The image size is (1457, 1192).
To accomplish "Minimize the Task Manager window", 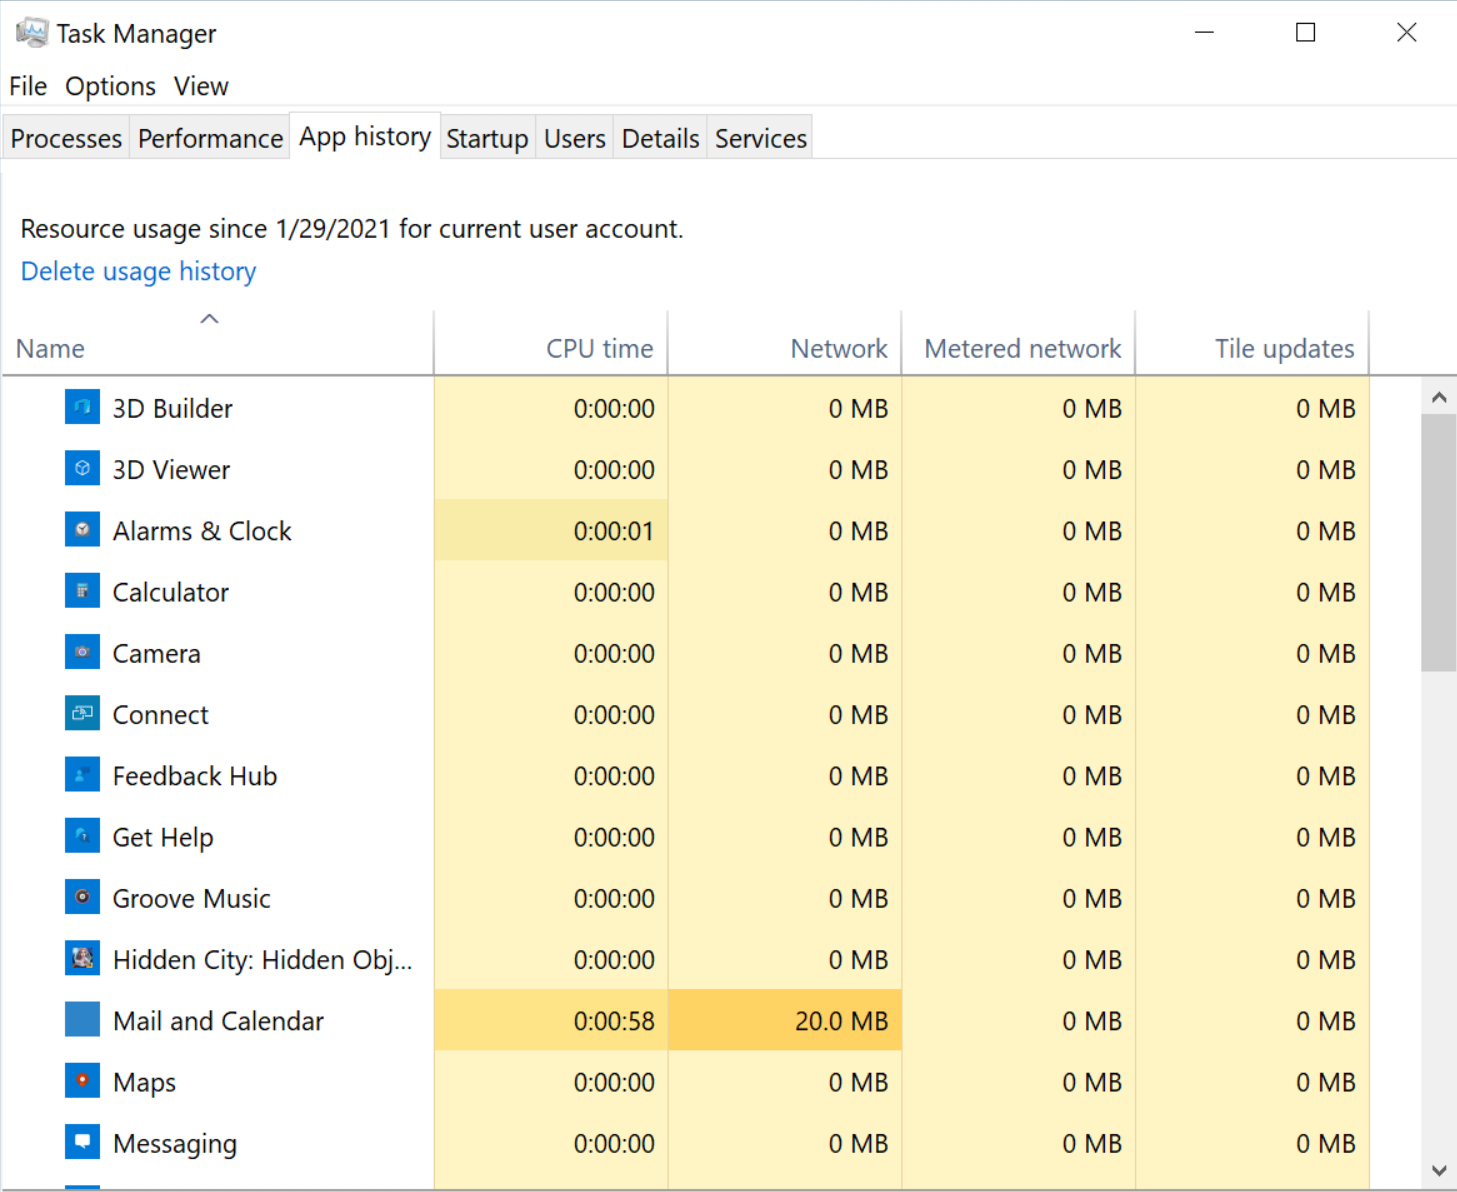I will pos(1204,33).
